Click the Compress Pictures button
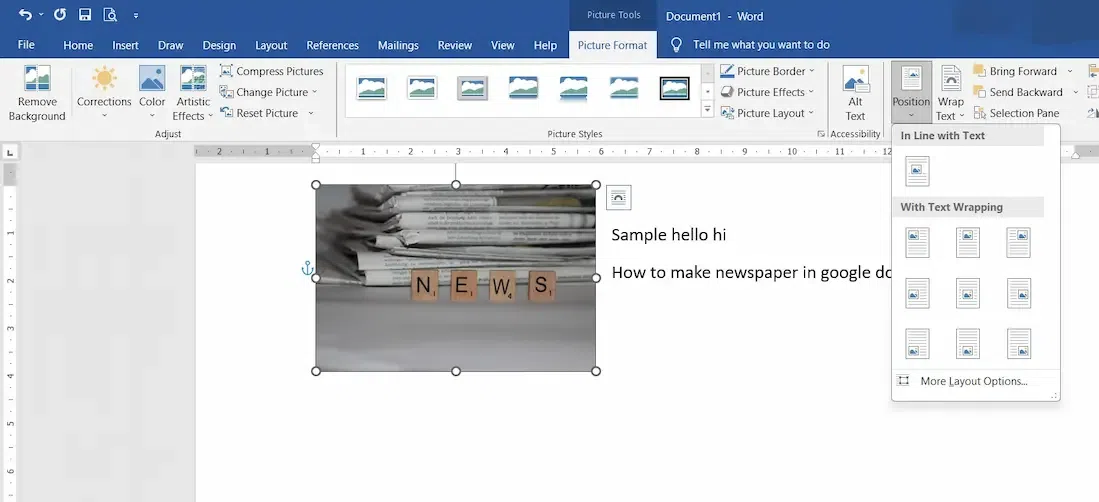1099x502 pixels. point(271,71)
